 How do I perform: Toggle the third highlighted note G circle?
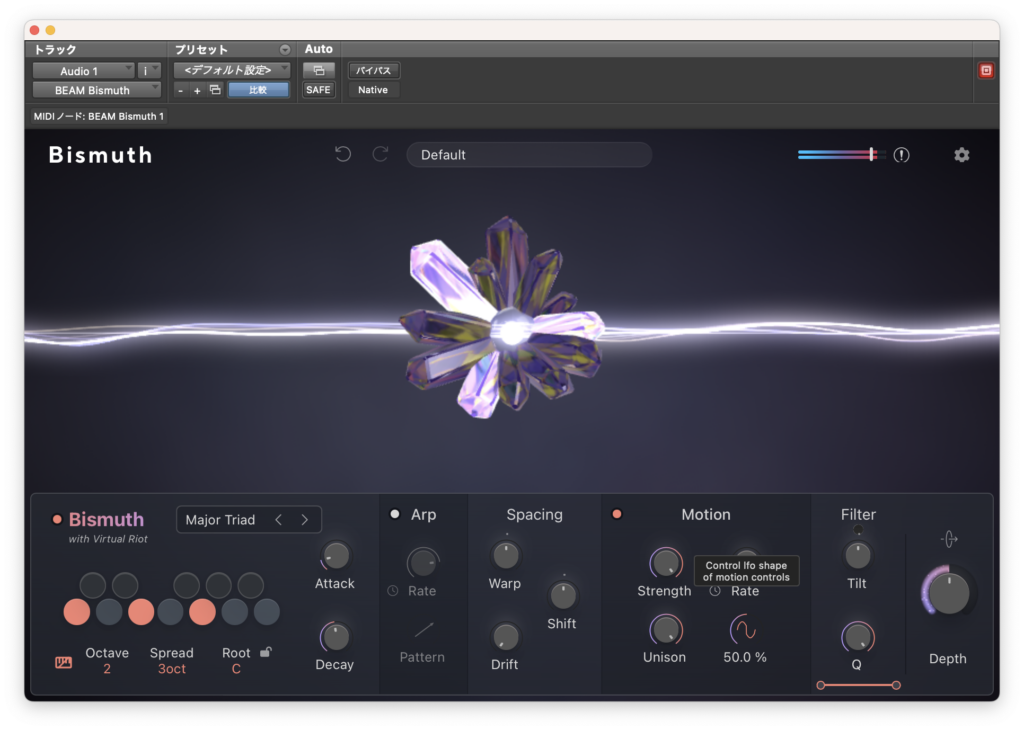(202, 612)
